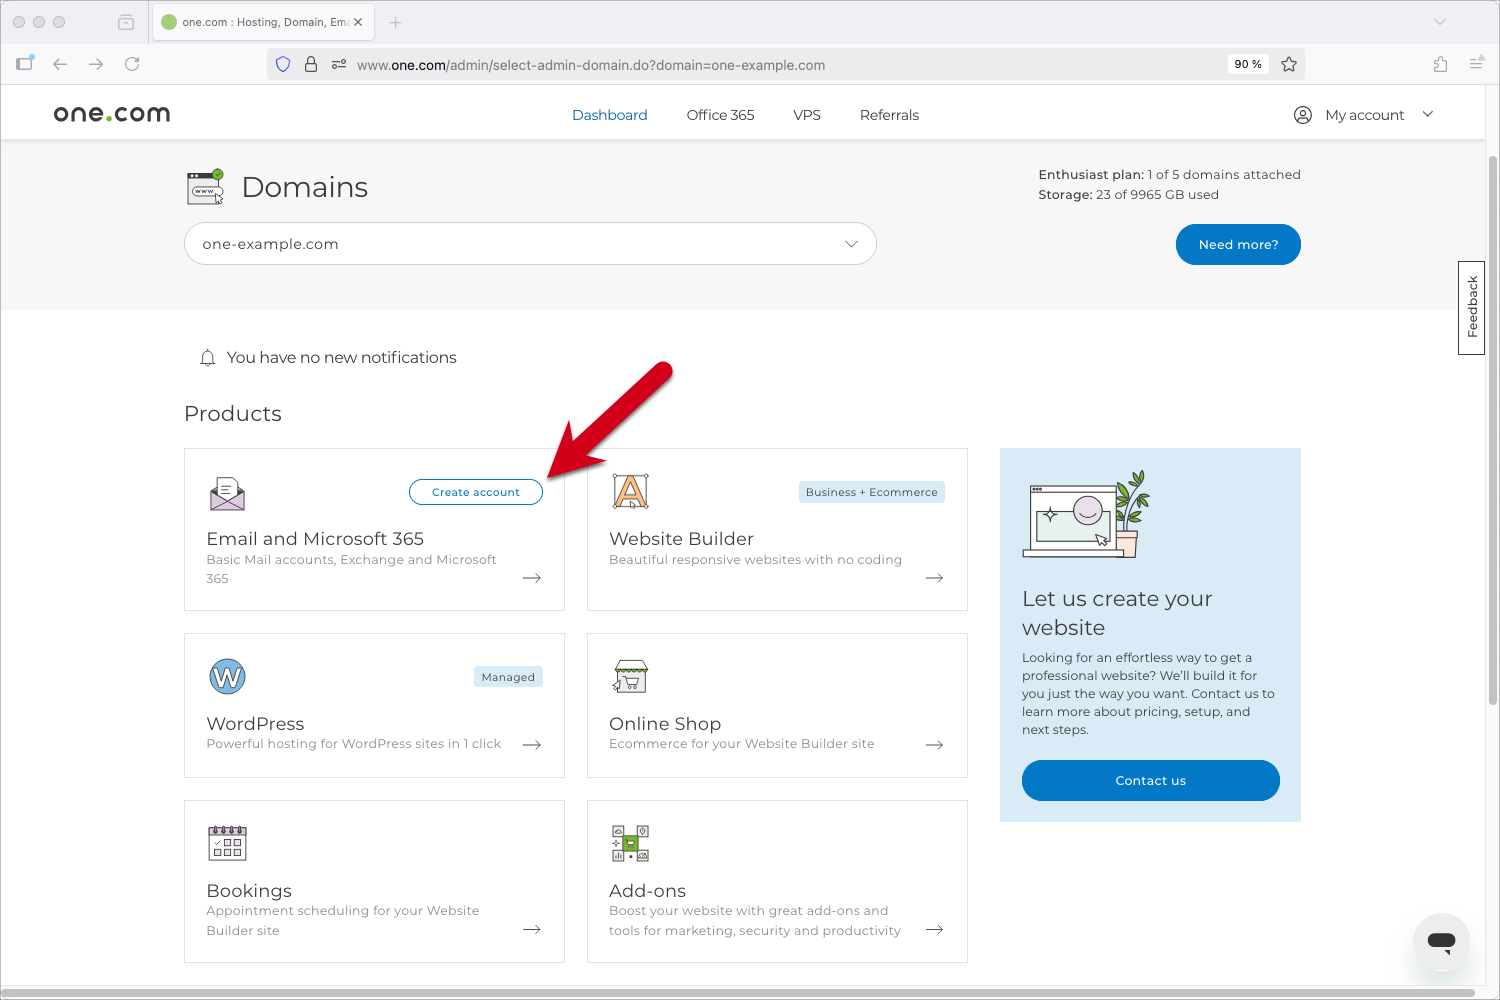Click the Add-ons puzzle icon
Viewport: 1500px width, 1000px height.
tap(630, 843)
